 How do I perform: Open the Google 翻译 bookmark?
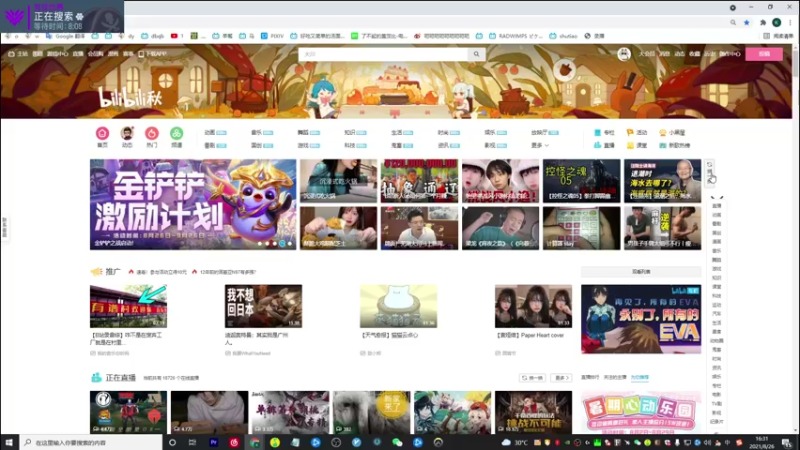pos(65,36)
